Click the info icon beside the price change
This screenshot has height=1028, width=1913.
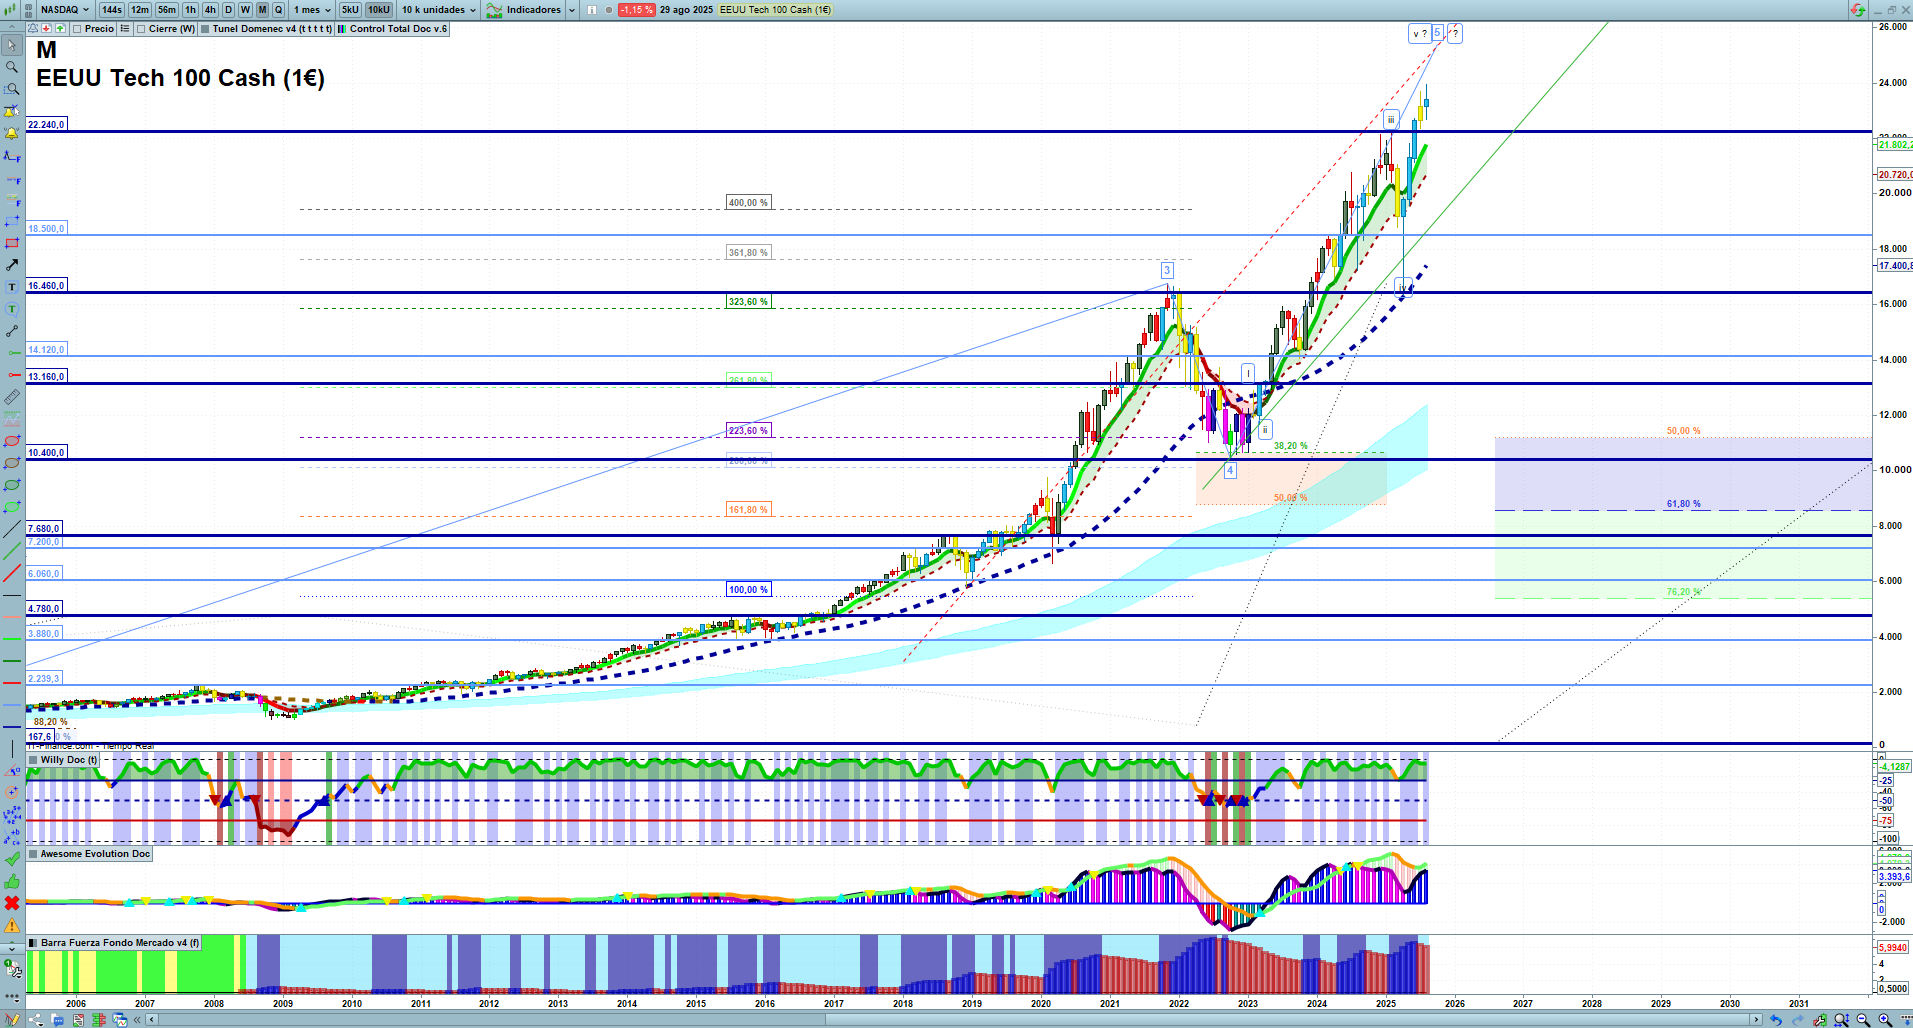(592, 10)
